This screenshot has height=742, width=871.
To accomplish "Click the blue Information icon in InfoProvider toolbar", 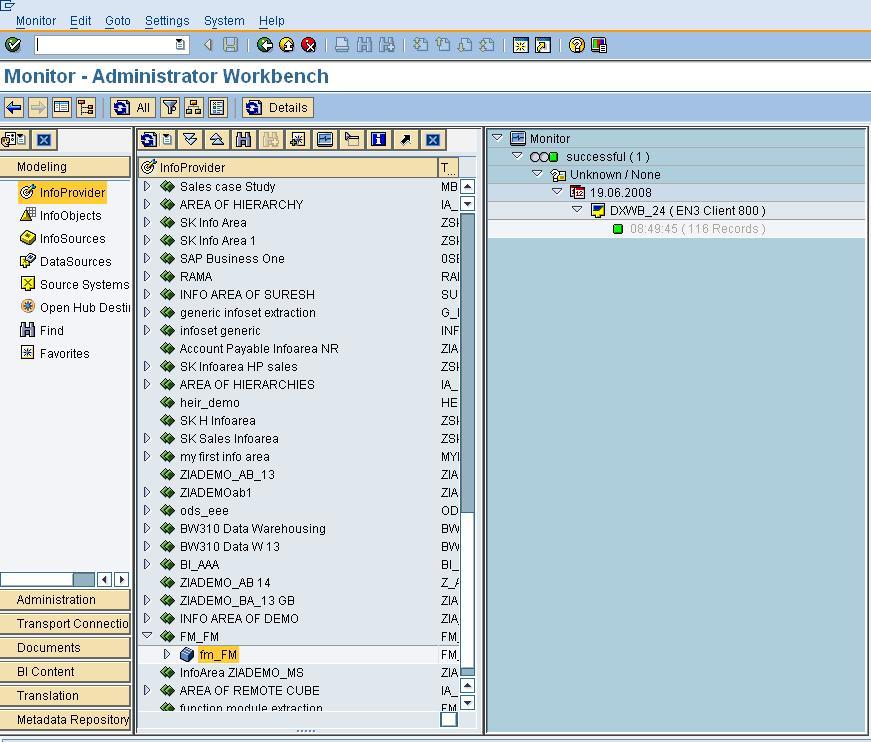I will pyautogui.click(x=378, y=139).
